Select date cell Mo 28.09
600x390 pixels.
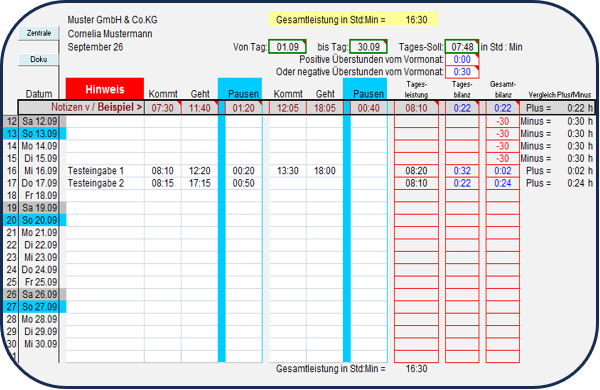(39, 319)
